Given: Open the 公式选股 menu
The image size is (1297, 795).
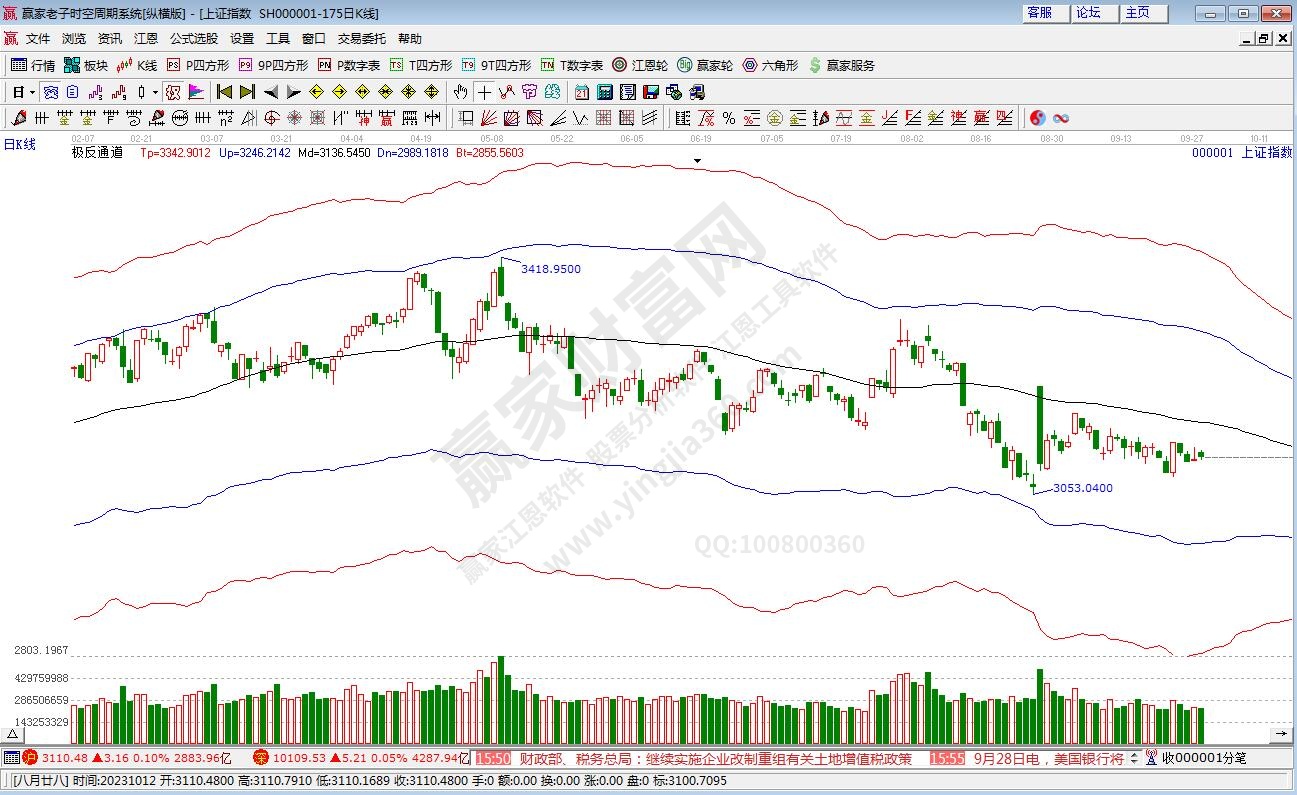Looking at the screenshot, I should pos(193,39).
